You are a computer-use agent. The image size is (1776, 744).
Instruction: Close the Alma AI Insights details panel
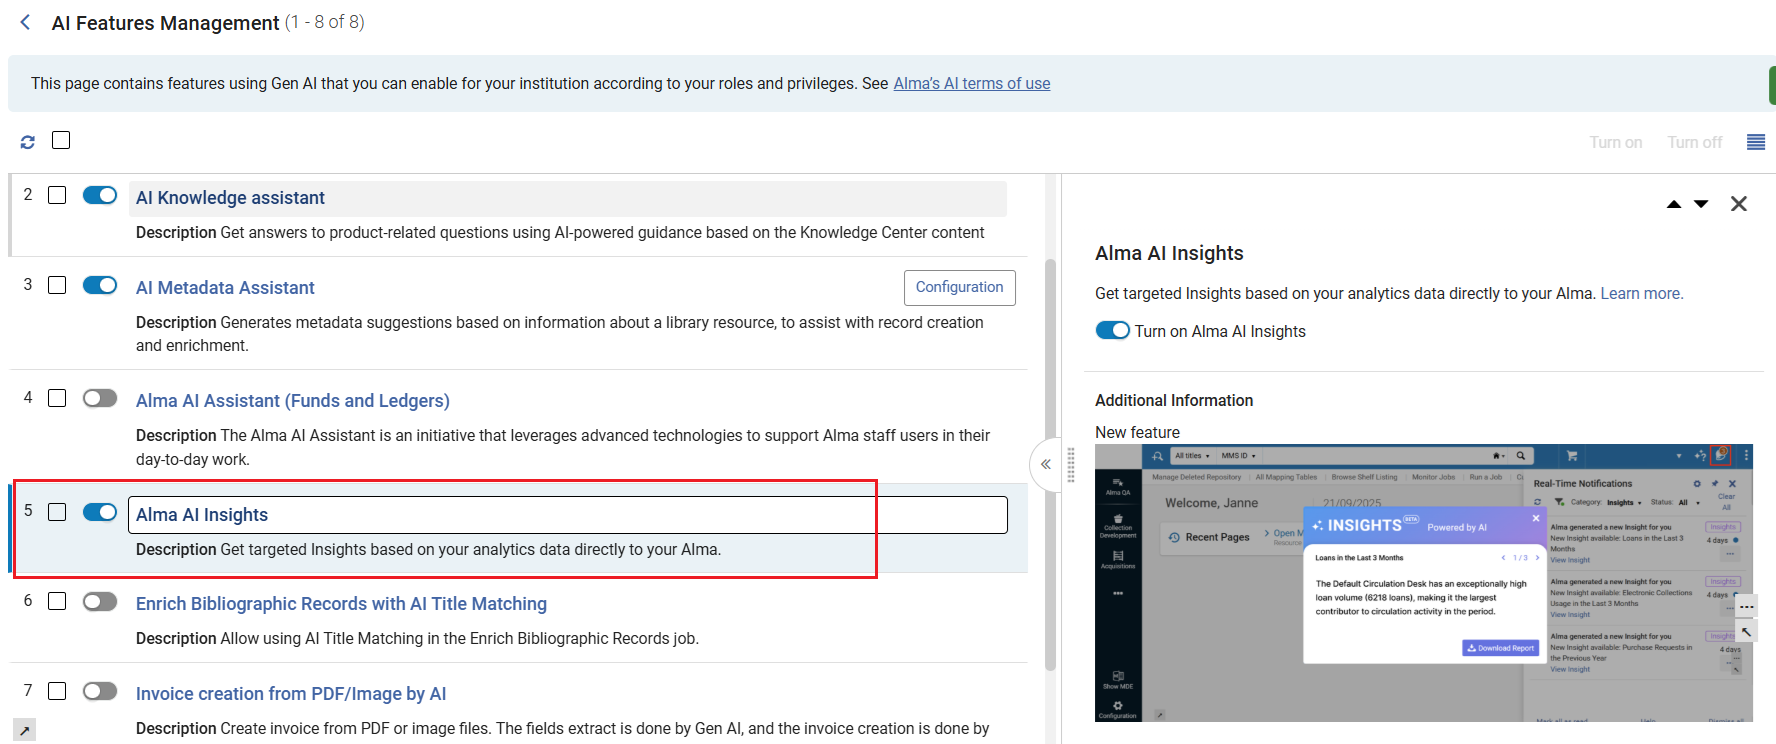[x=1739, y=204]
